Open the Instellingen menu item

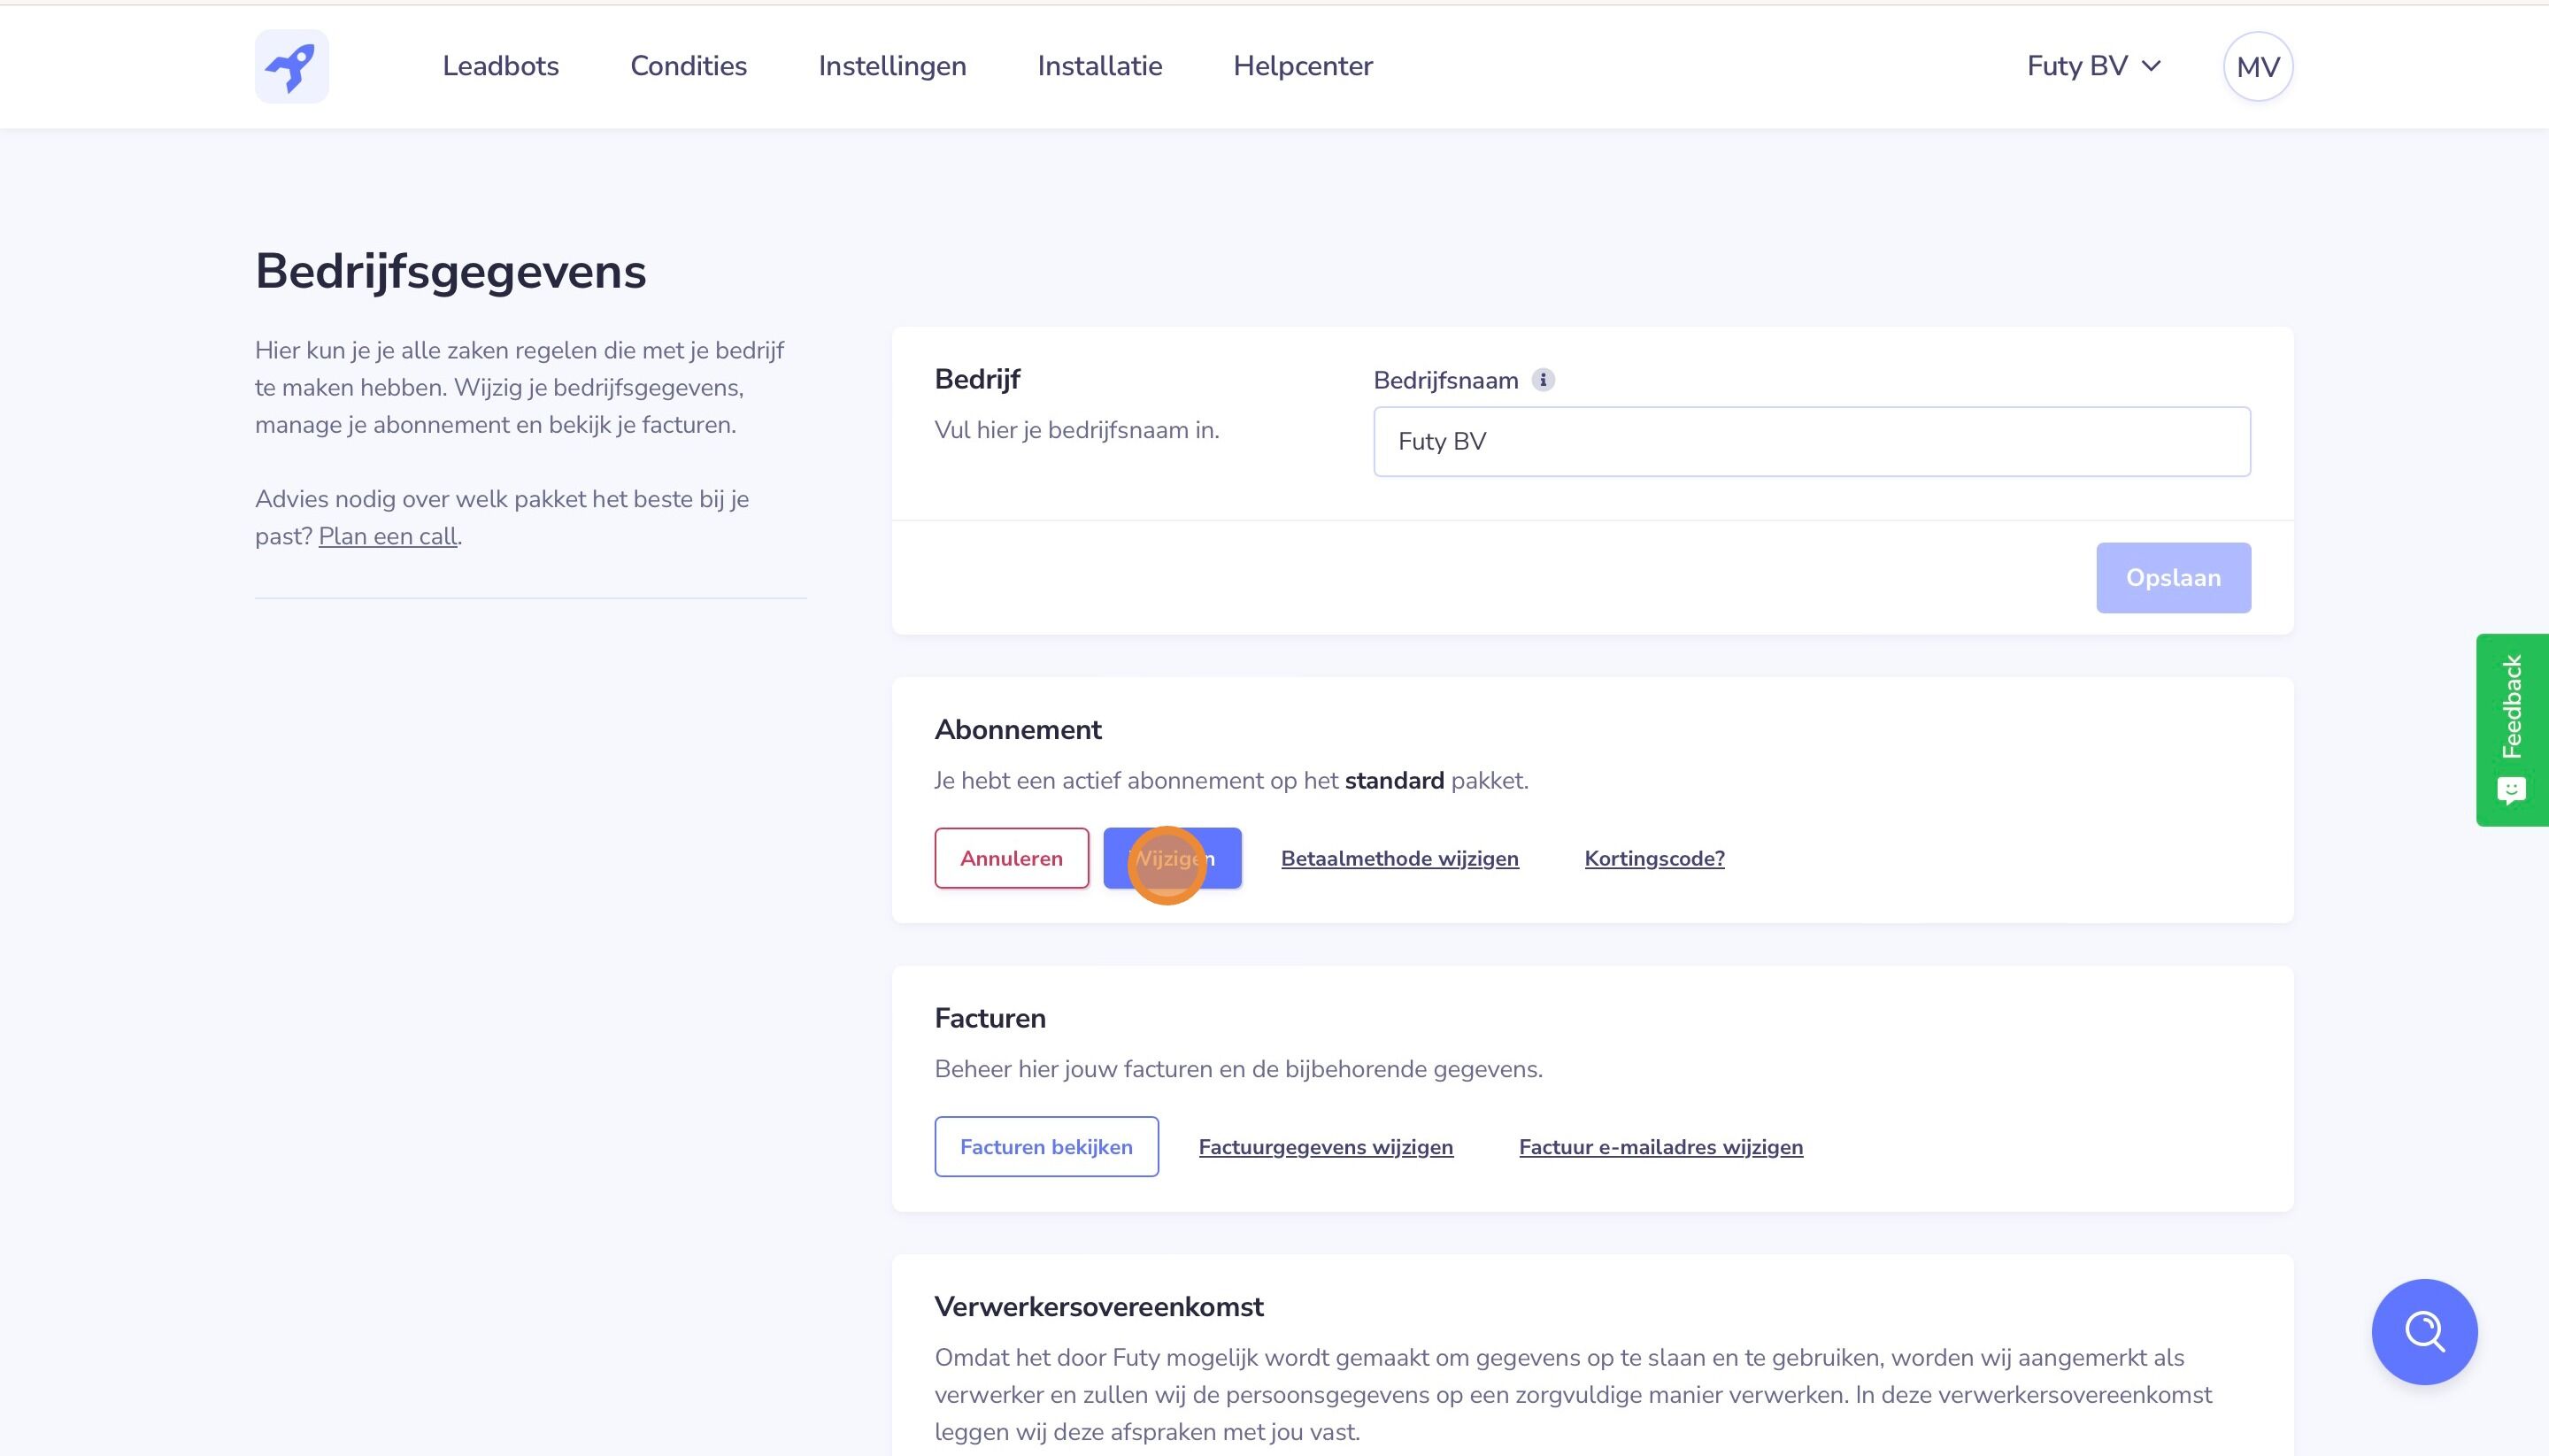[892, 66]
